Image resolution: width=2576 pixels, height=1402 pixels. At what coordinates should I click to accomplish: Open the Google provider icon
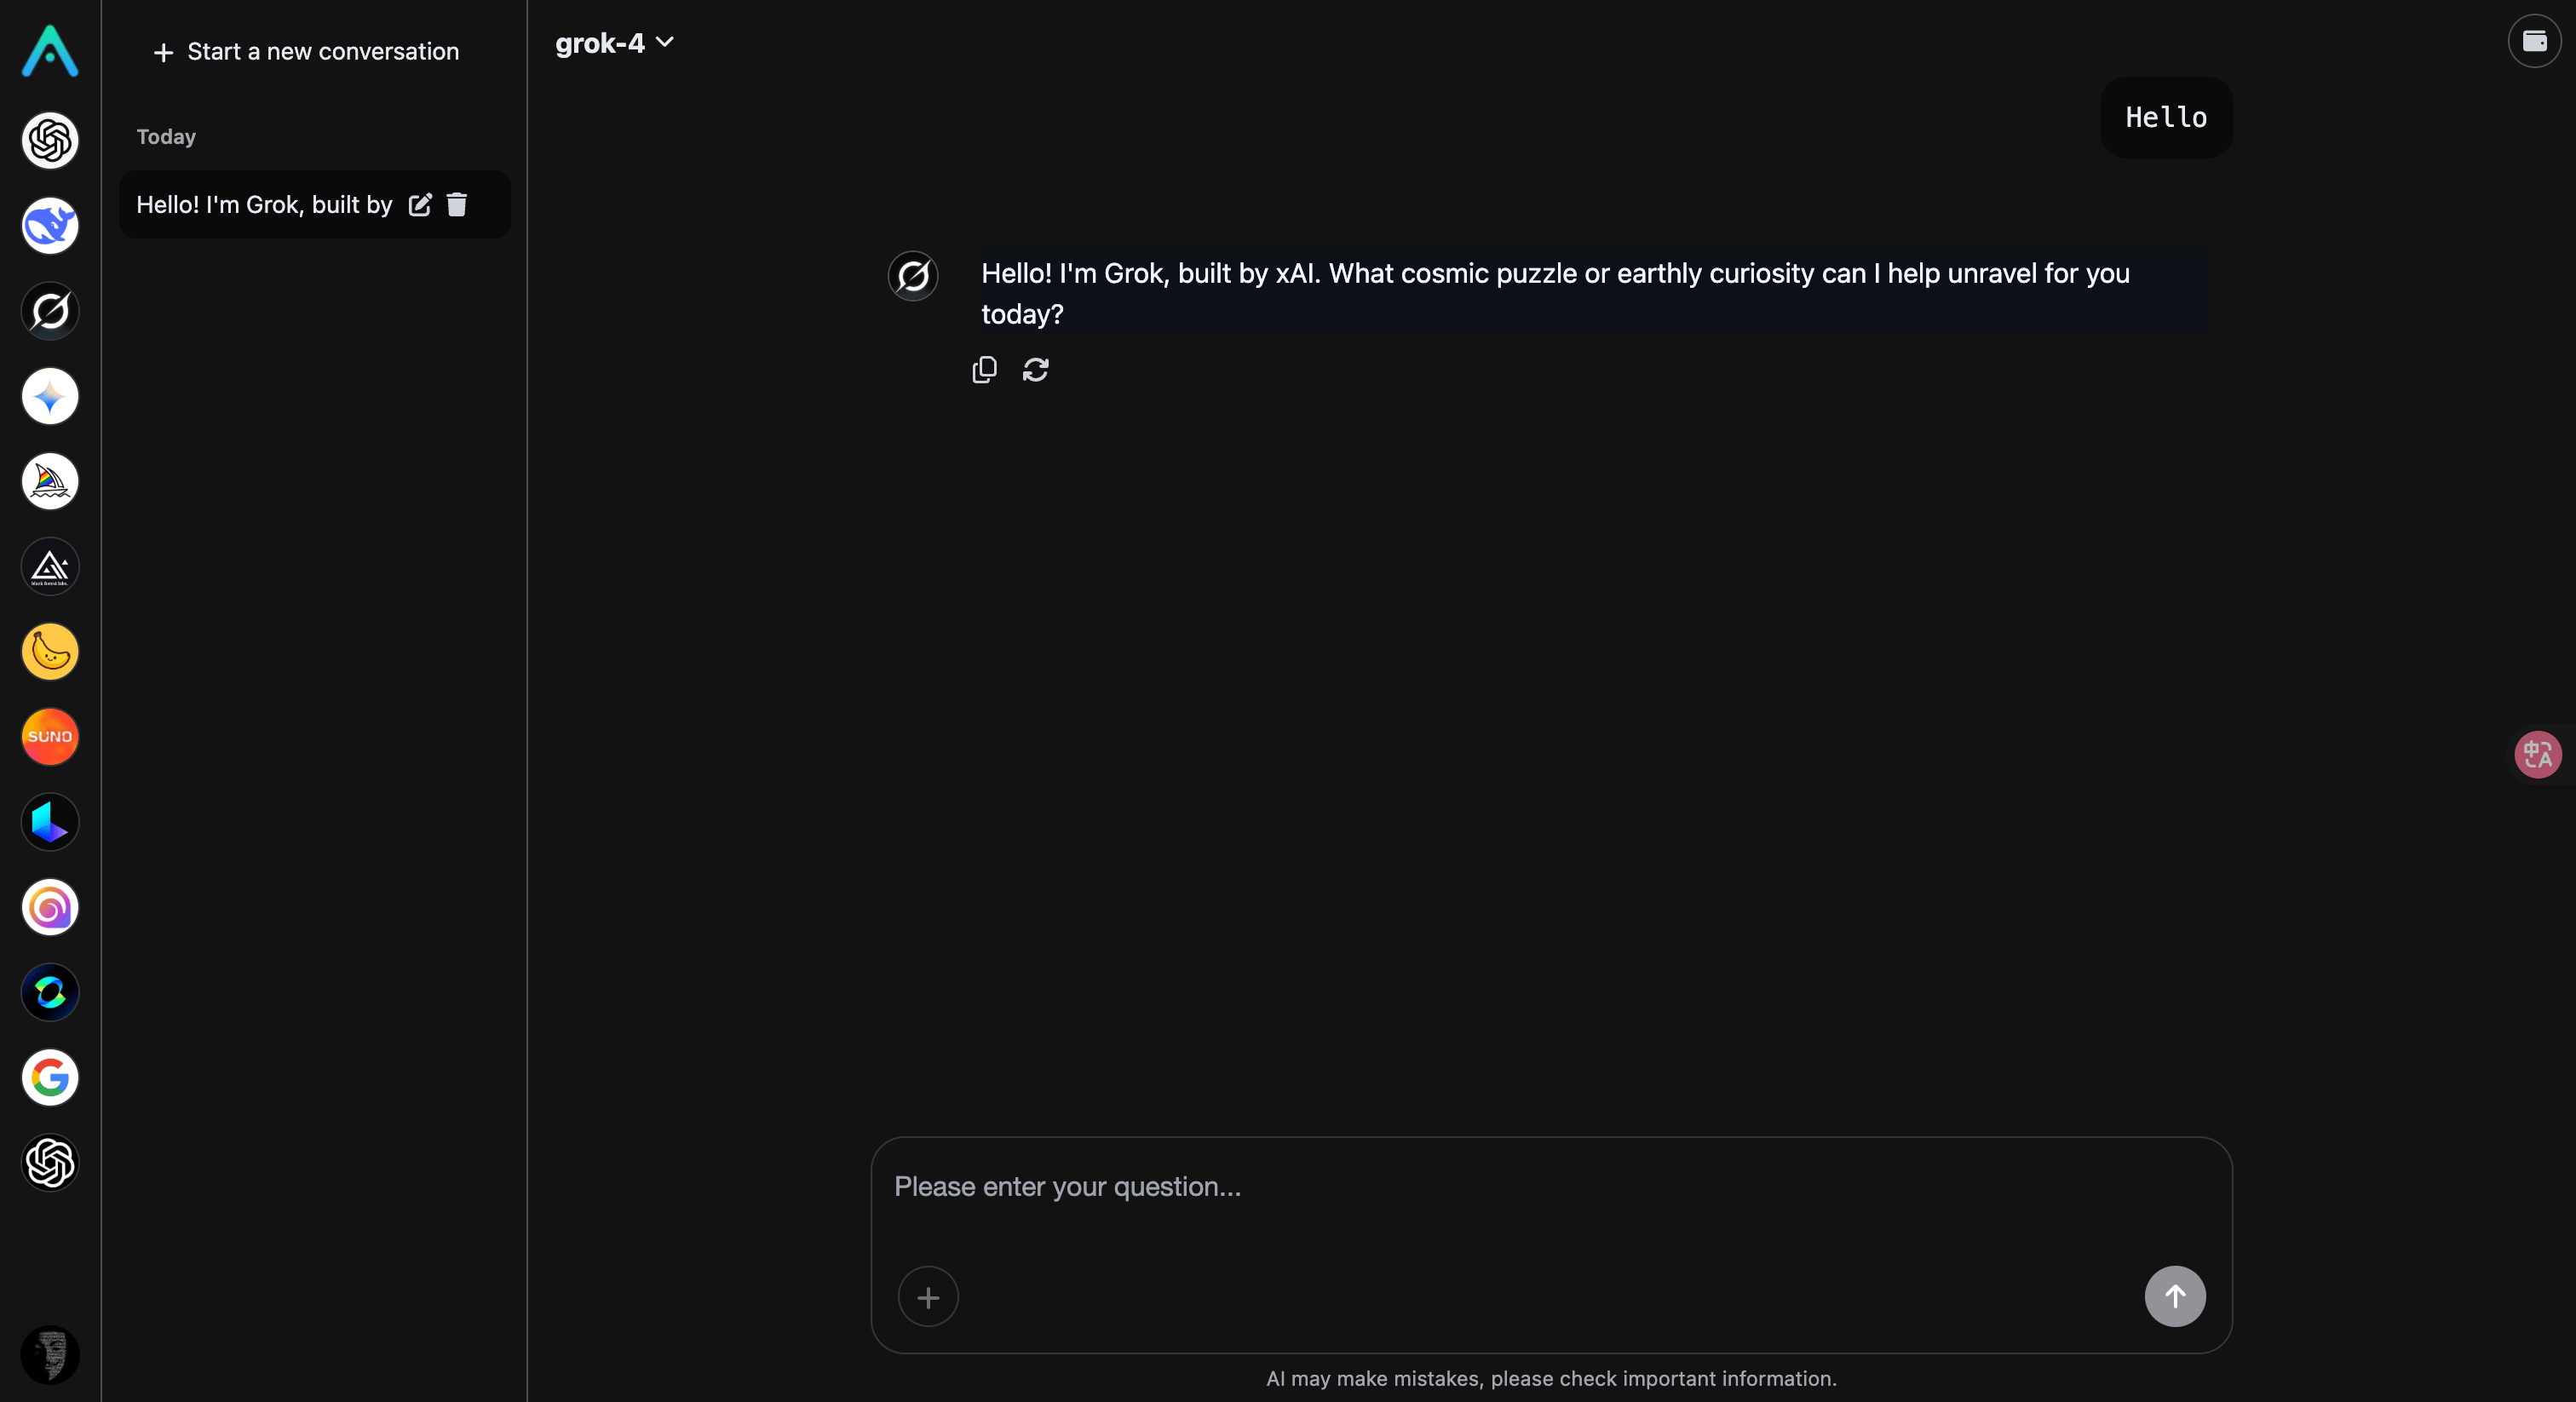pos(49,1077)
